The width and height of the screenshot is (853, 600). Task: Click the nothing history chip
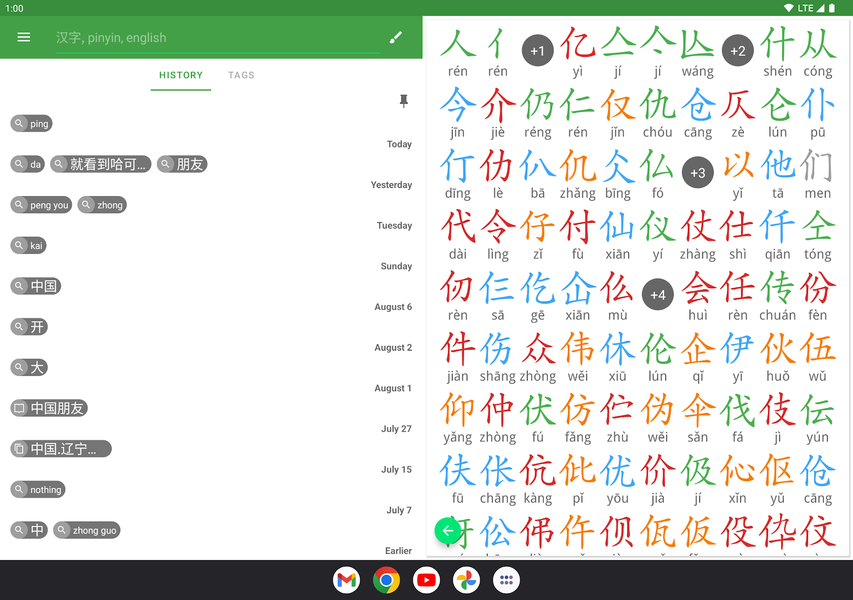click(x=37, y=489)
